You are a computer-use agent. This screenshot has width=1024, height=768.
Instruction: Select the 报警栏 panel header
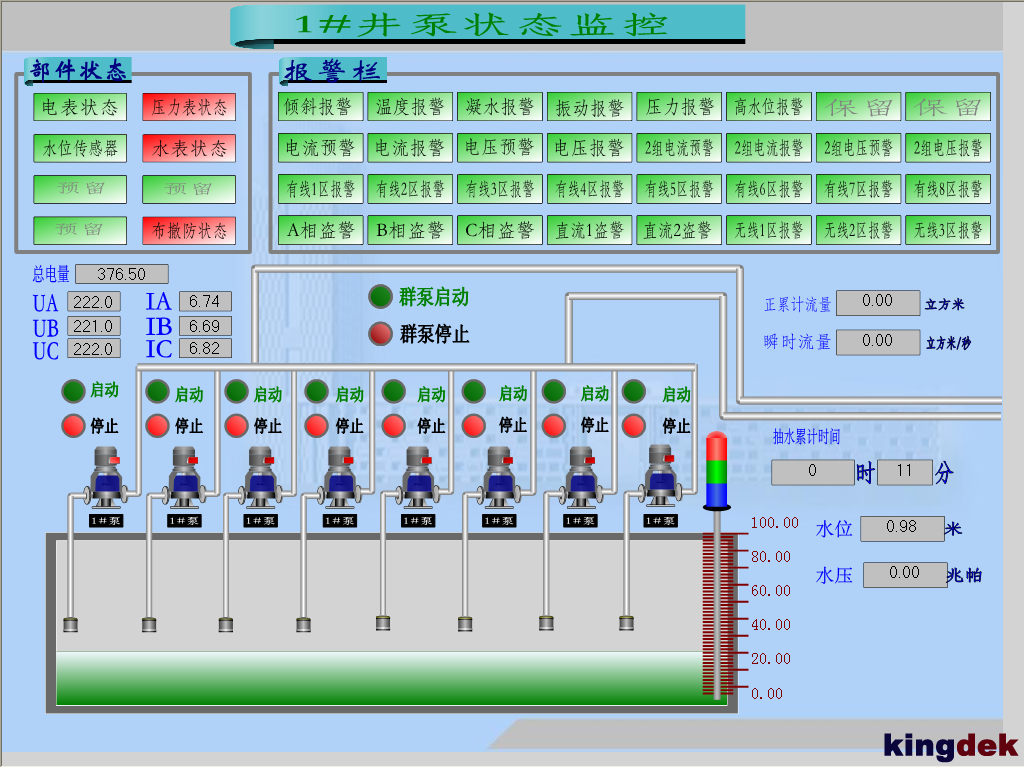pyautogui.click(x=333, y=71)
